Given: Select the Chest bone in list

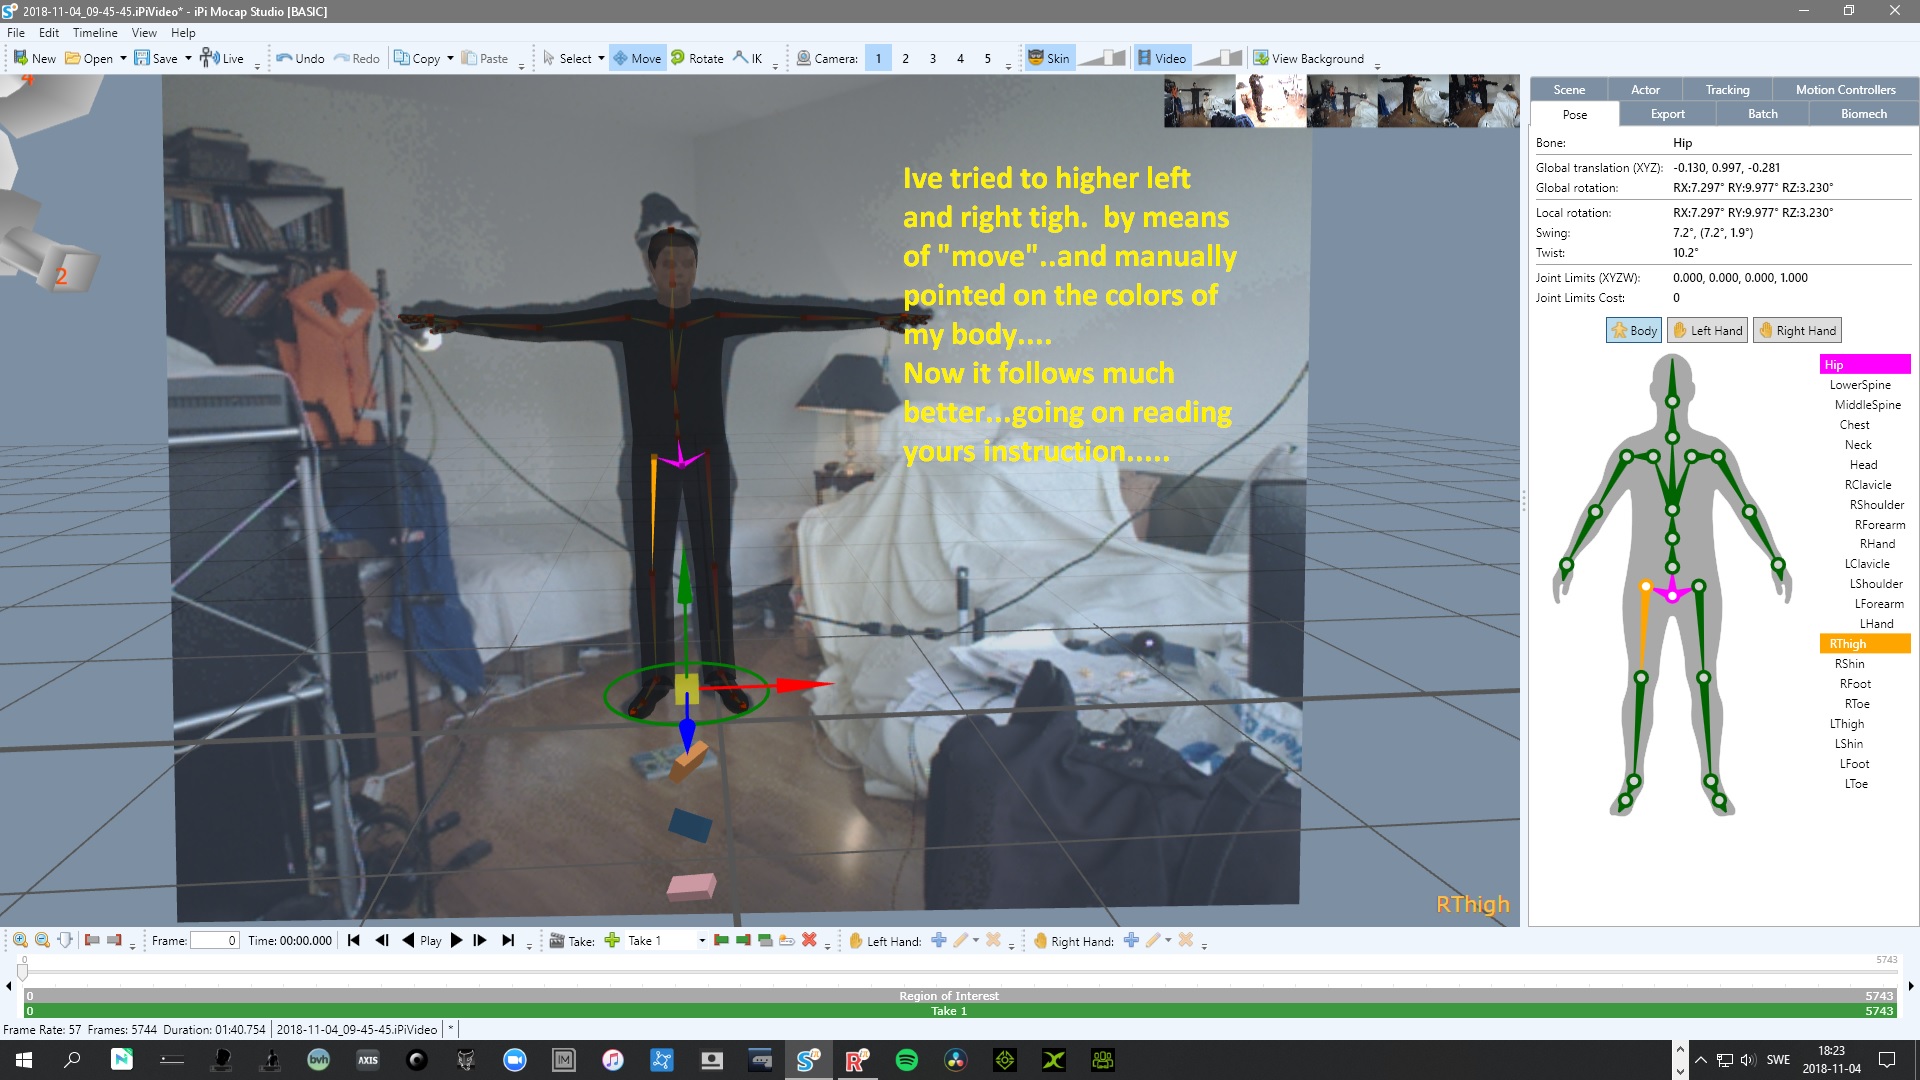Looking at the screenshot, I should [x=1854, y=425].
